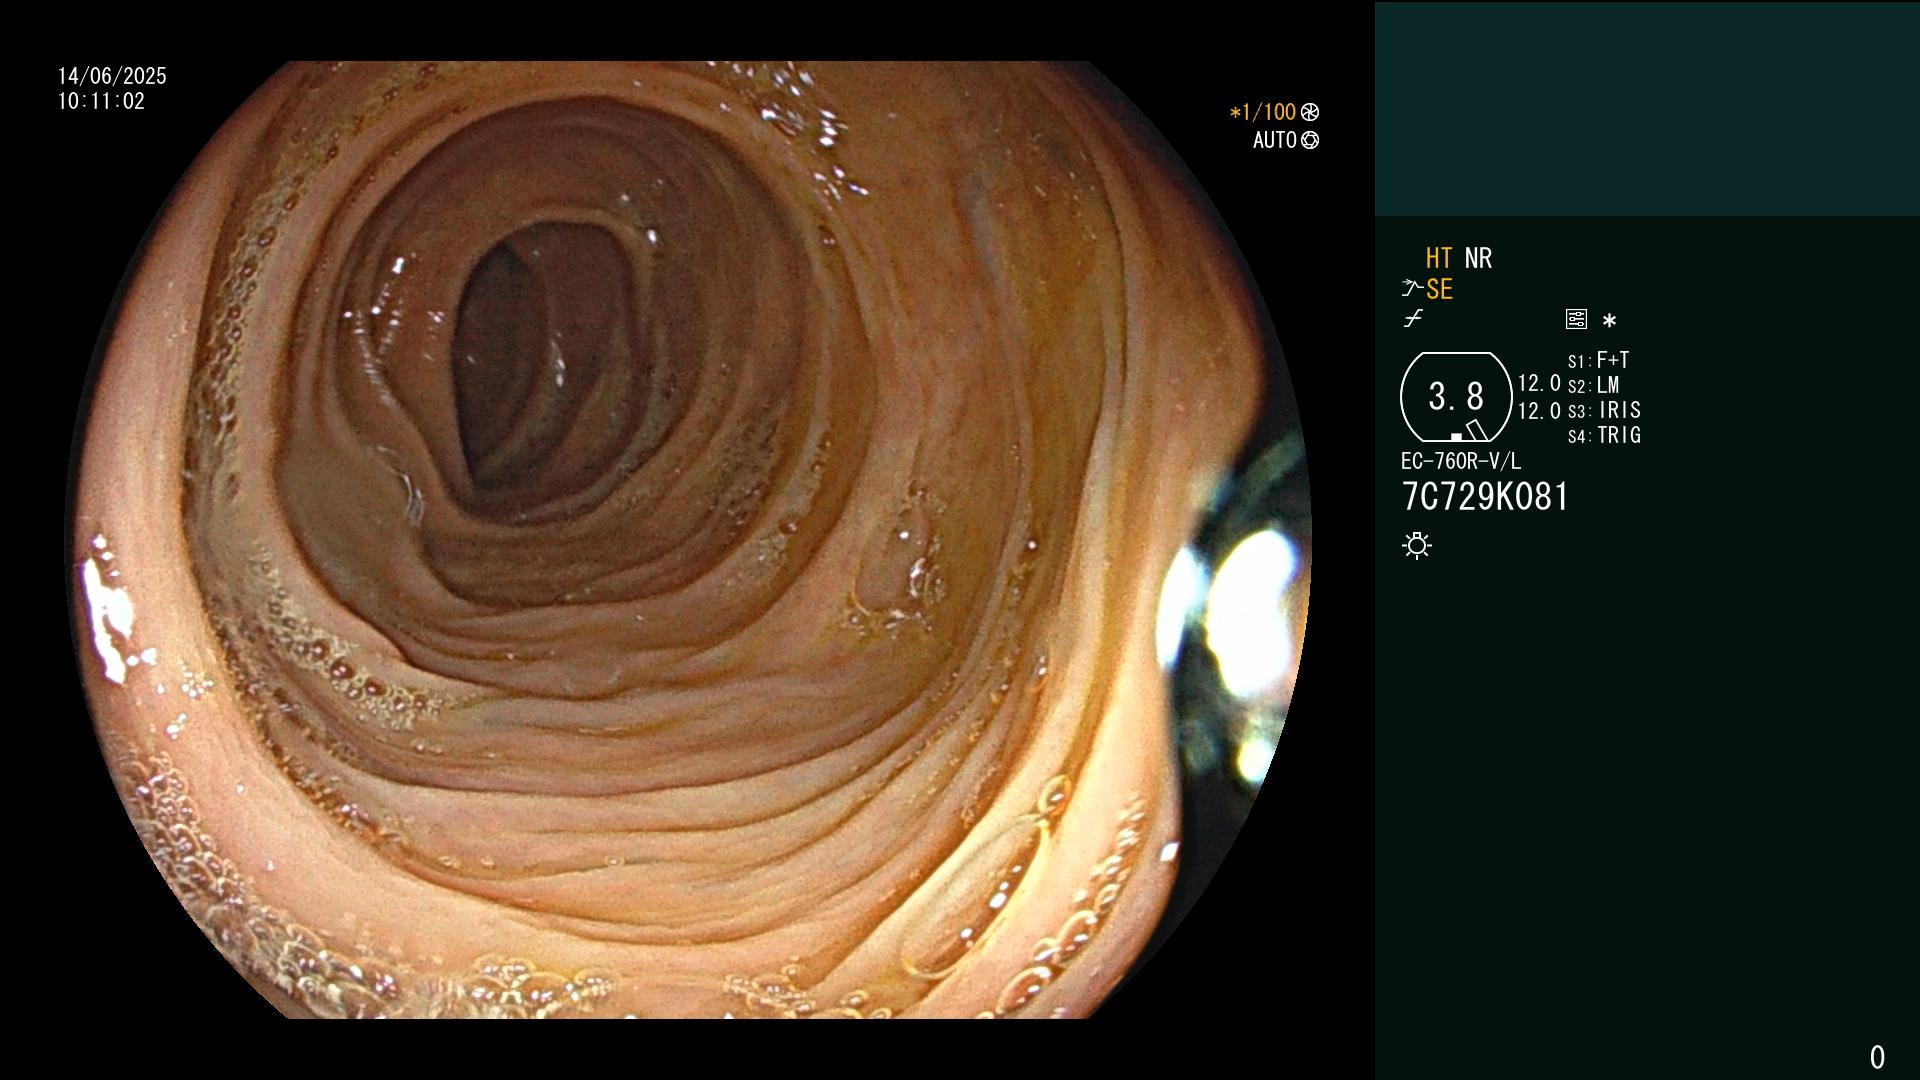Click the image counter 0

click(x=1877, y=1057)
